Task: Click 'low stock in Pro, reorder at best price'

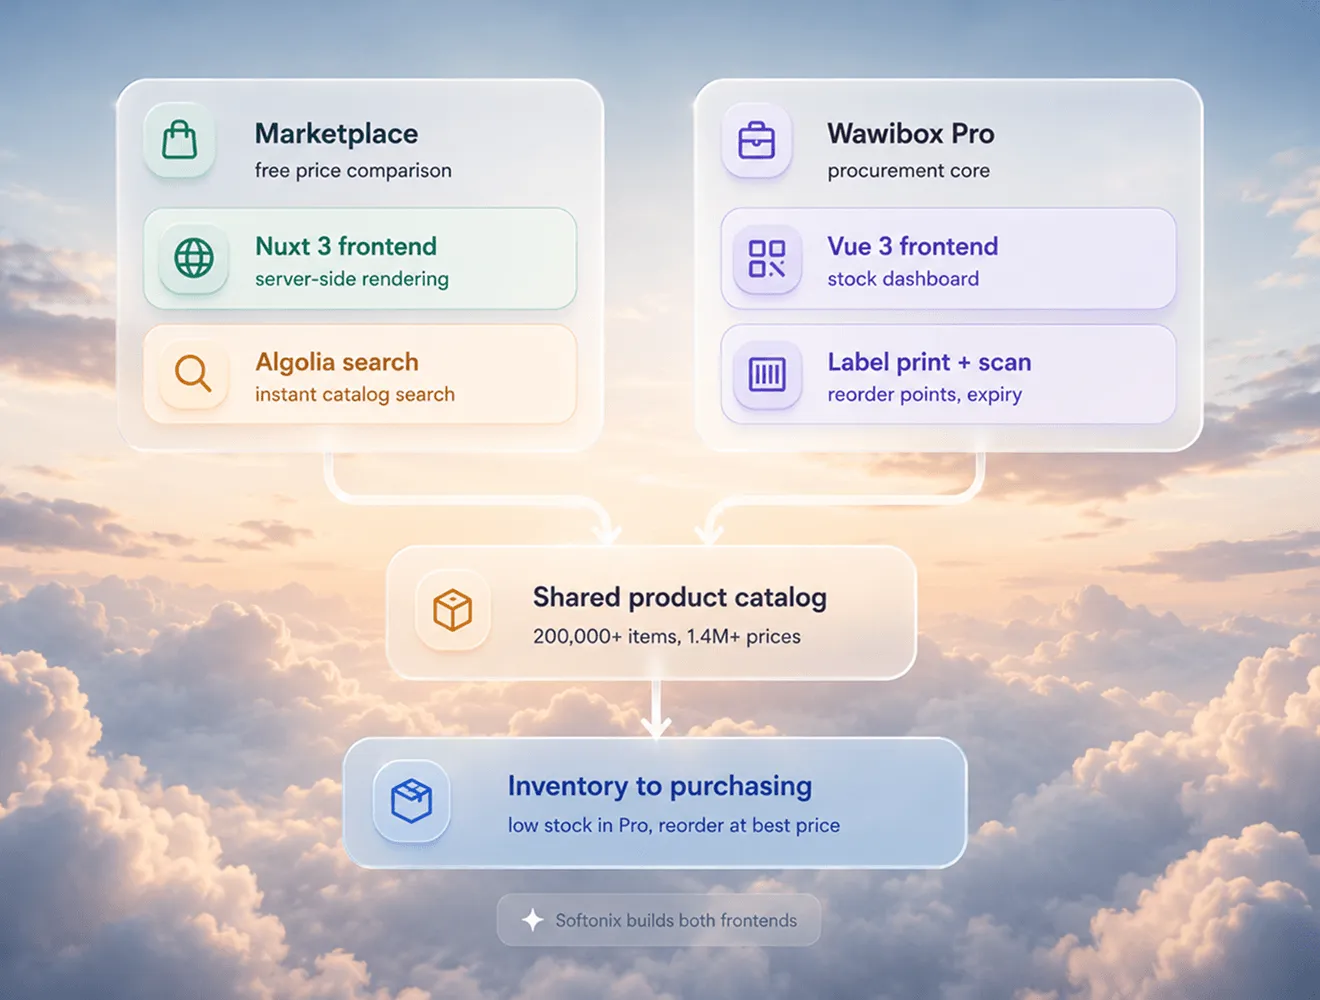Action: click(x=674, y=826)
